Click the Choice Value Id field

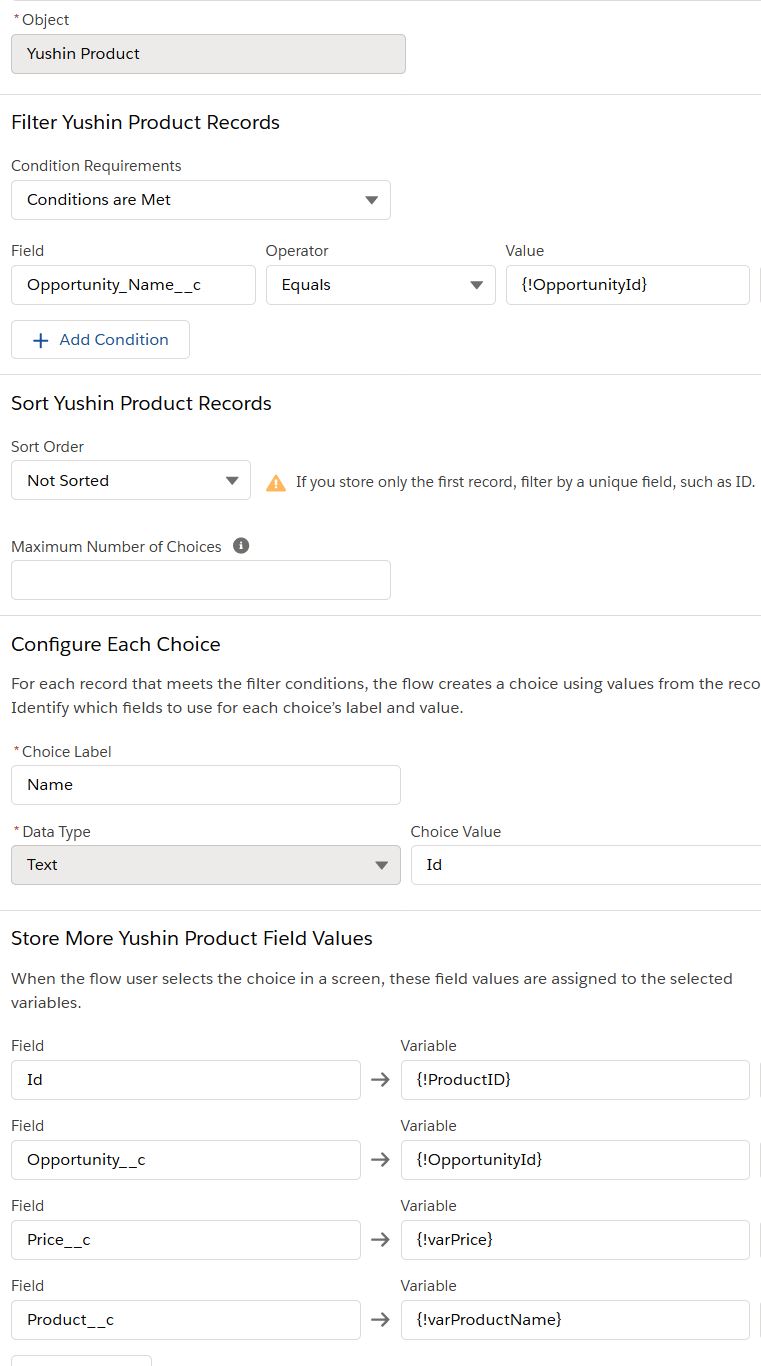point(585,865)
